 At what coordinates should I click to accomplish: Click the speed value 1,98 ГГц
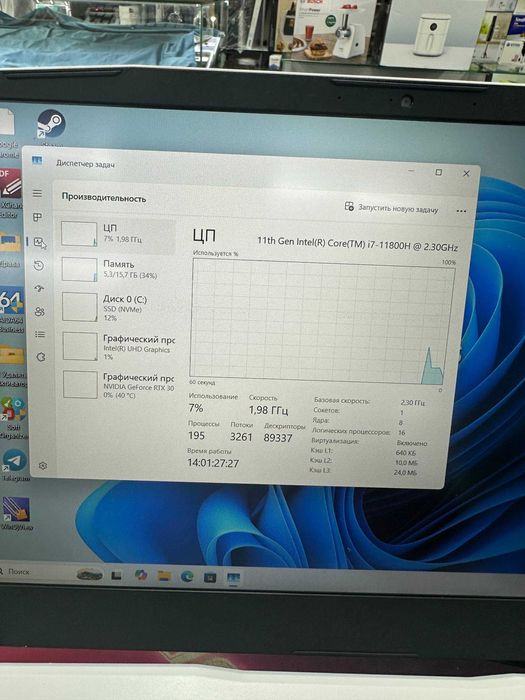click(x=268, y=410)
